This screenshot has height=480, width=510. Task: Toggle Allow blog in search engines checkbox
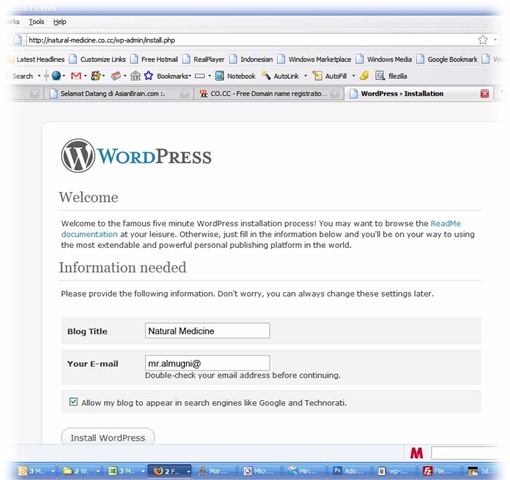pos(73,402)
